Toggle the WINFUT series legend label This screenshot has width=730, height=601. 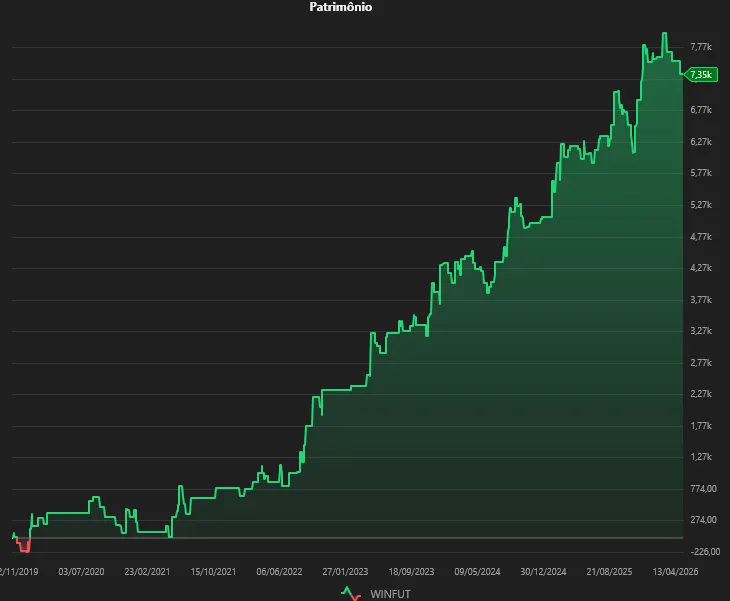click(391, 594)
